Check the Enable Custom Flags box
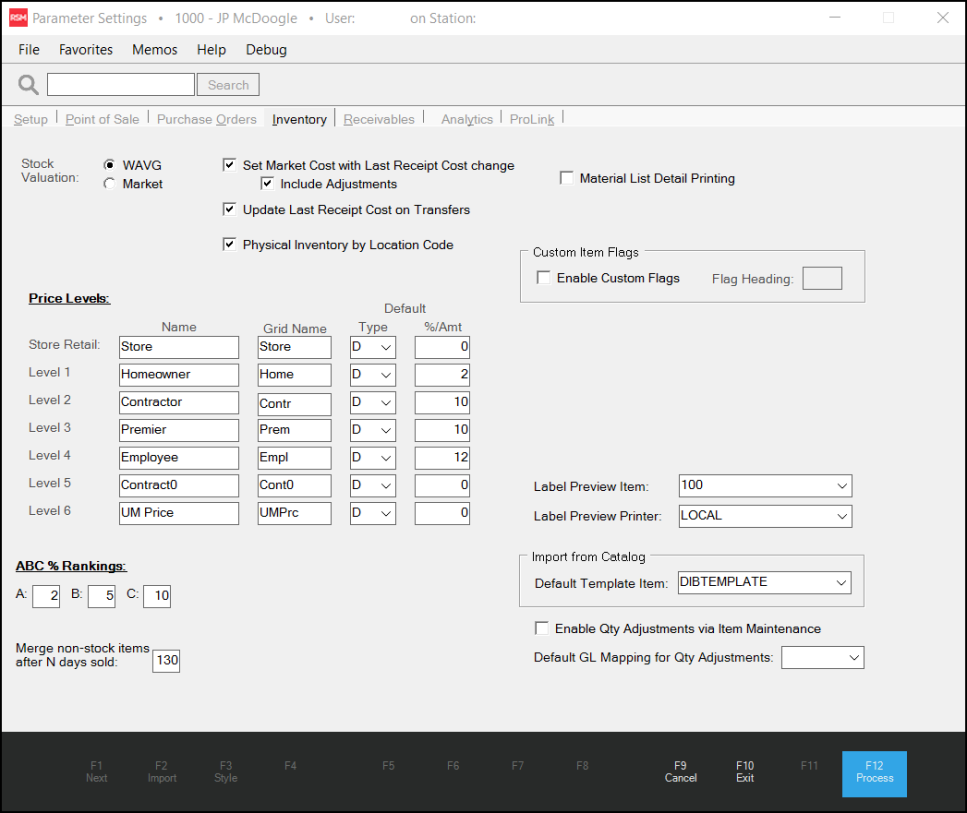Screen dimensions: 967x813 tap(543, 278)
